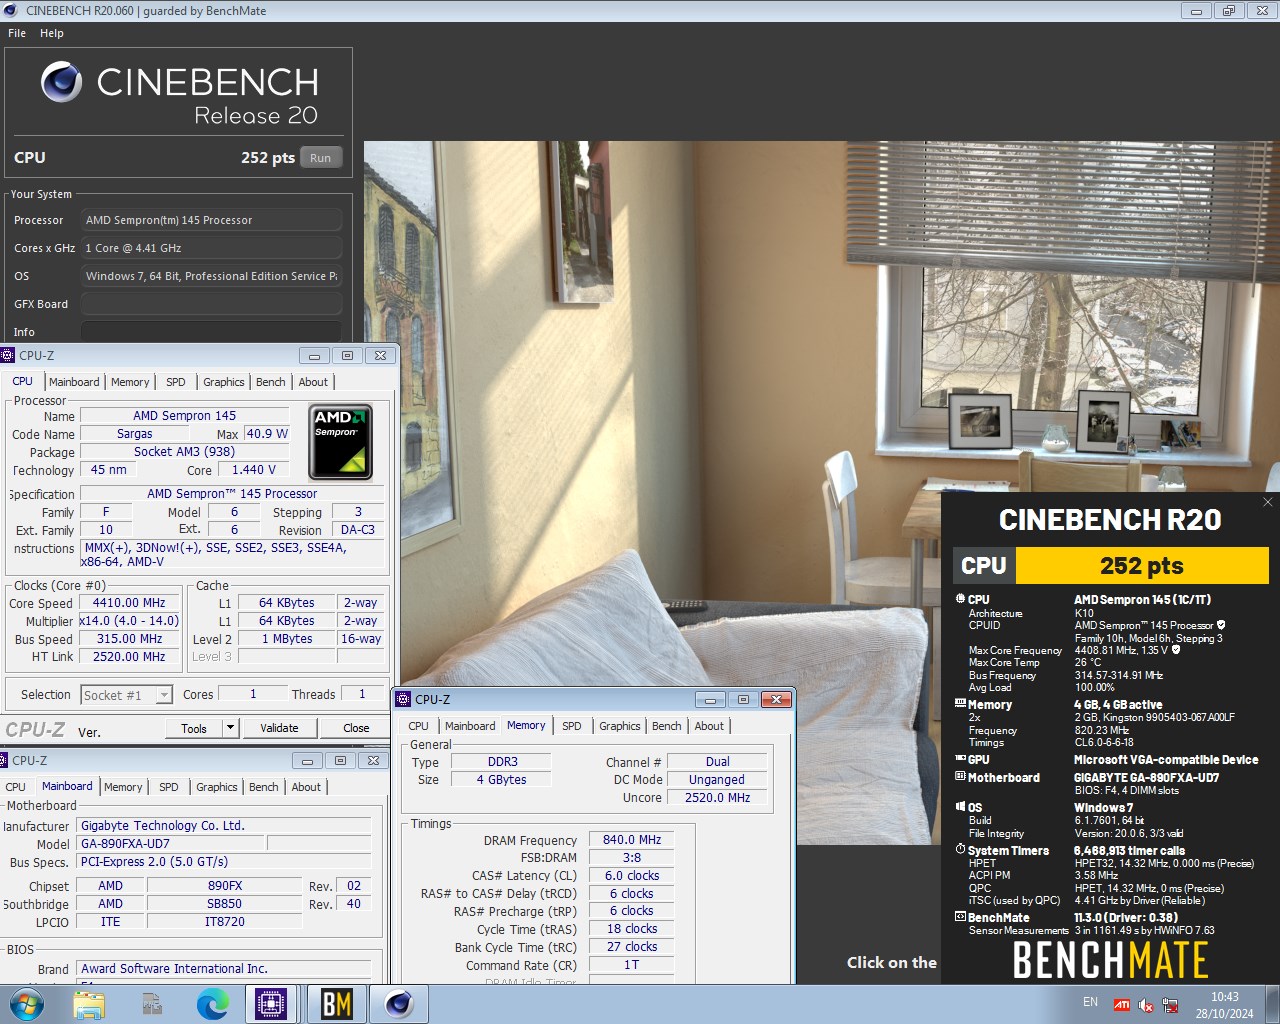Click DC Mode value Unganged
Screen dimensions: 1280x1024
717,780
